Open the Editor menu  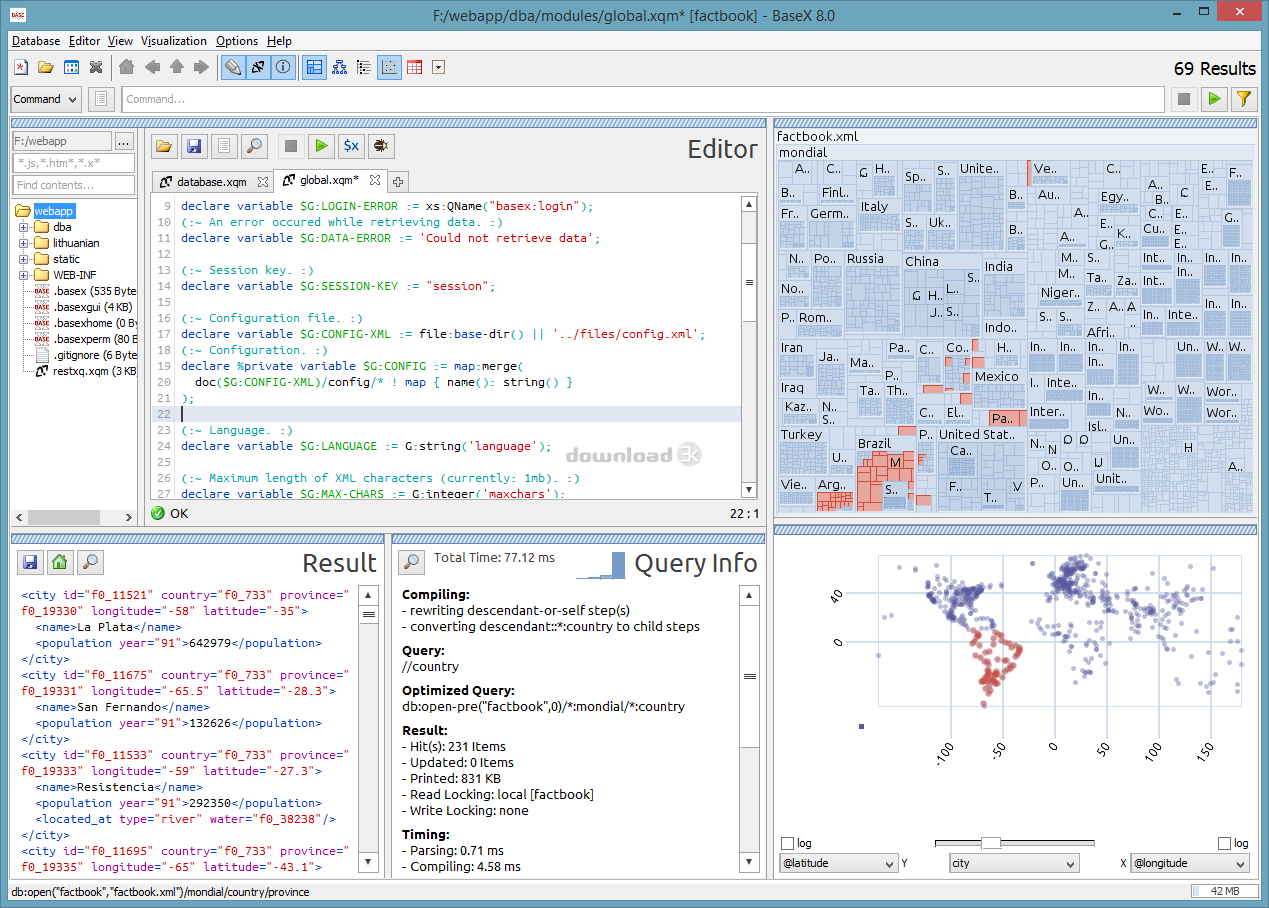coord(85,41)
